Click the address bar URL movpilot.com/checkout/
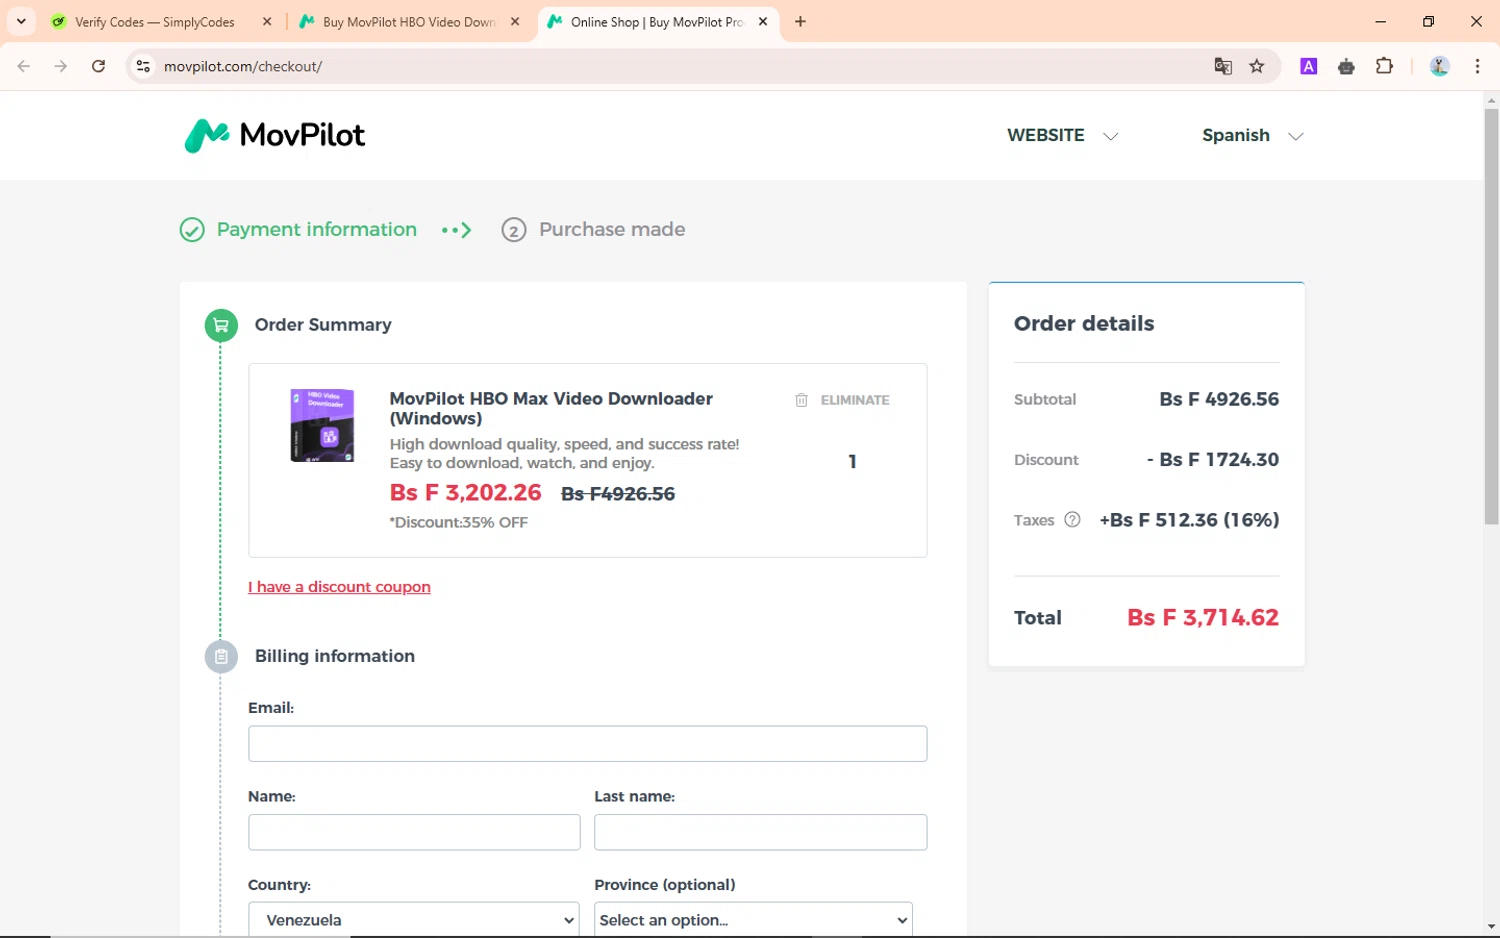Viewport: 1500px width, 938px height. point(243,66)
